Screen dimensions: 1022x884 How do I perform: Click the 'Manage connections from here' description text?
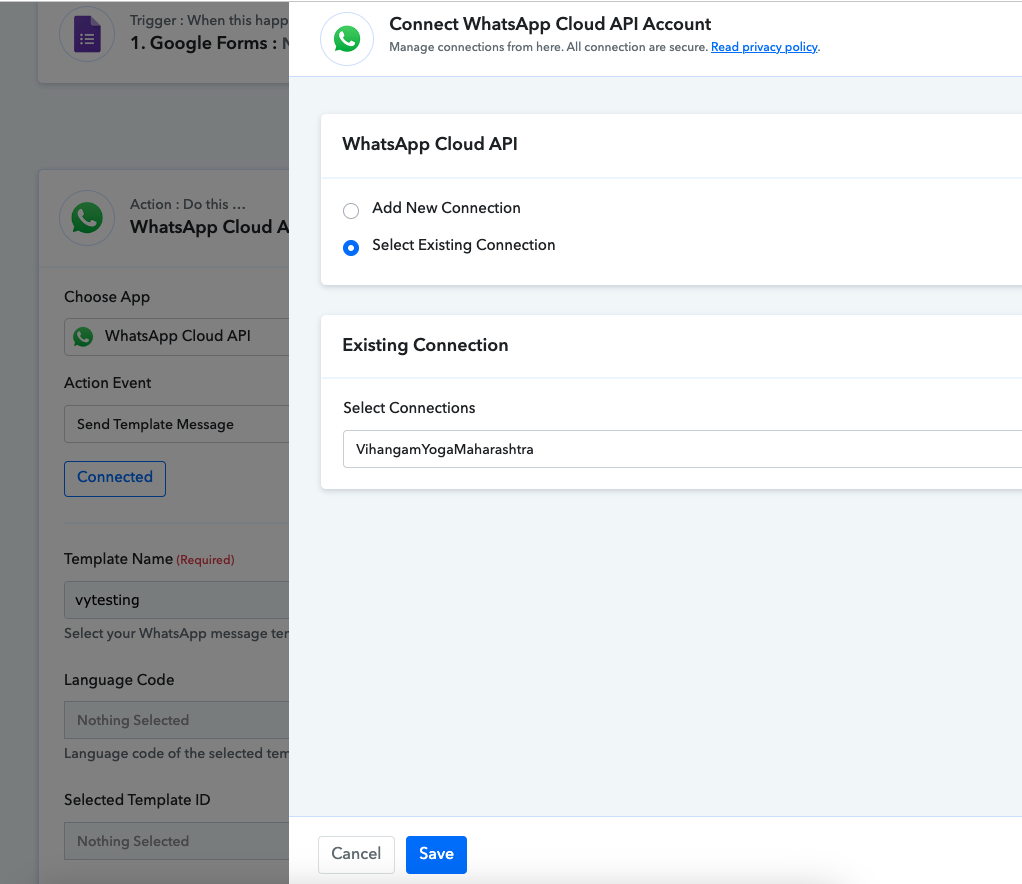(548, 47)
